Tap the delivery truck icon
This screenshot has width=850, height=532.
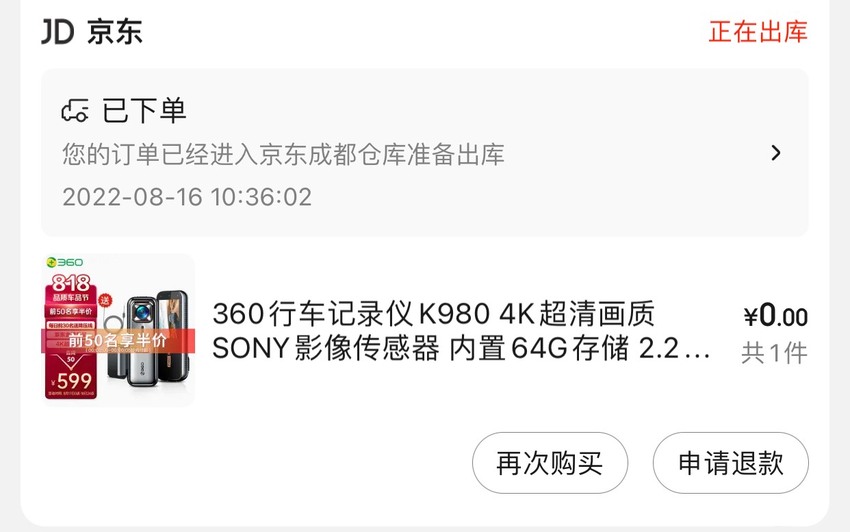(75, 111)
